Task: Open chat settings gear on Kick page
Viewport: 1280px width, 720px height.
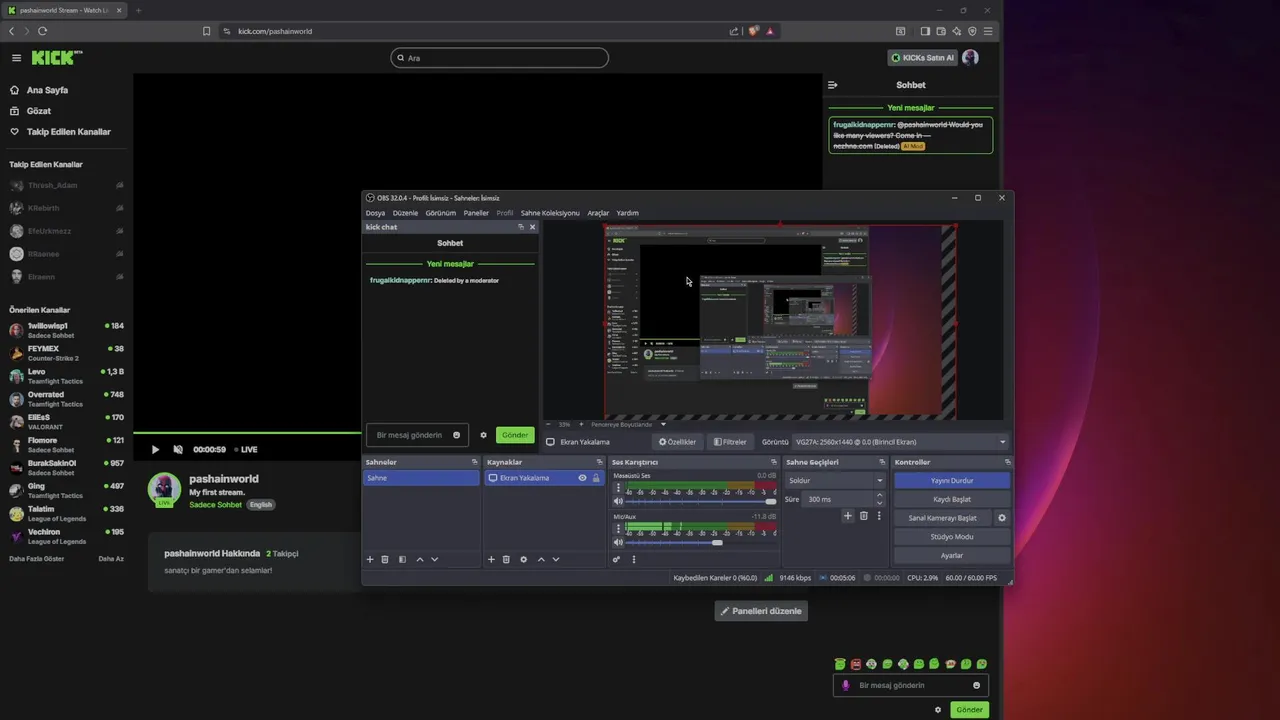Action: [938, 709]
